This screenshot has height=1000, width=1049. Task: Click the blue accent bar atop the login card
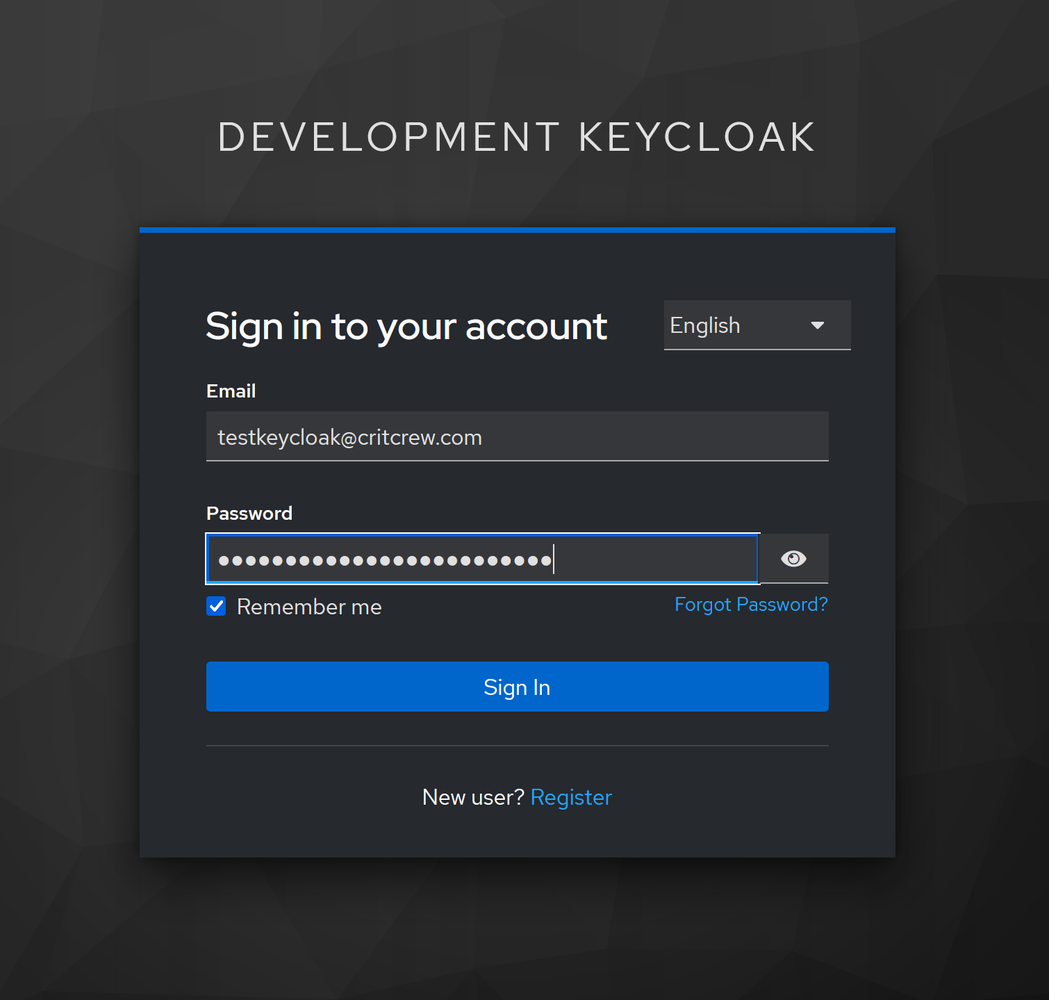point(517,230)
